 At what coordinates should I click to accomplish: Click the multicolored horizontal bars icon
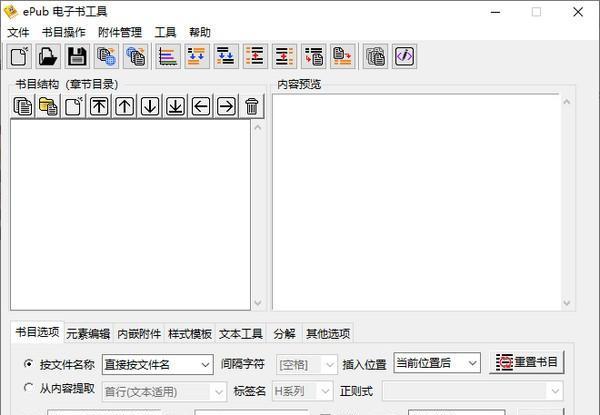168,56
